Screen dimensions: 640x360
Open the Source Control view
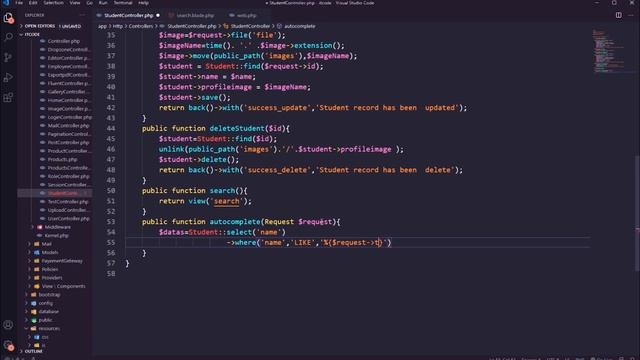pyautogui.click(x=8, y=57)
